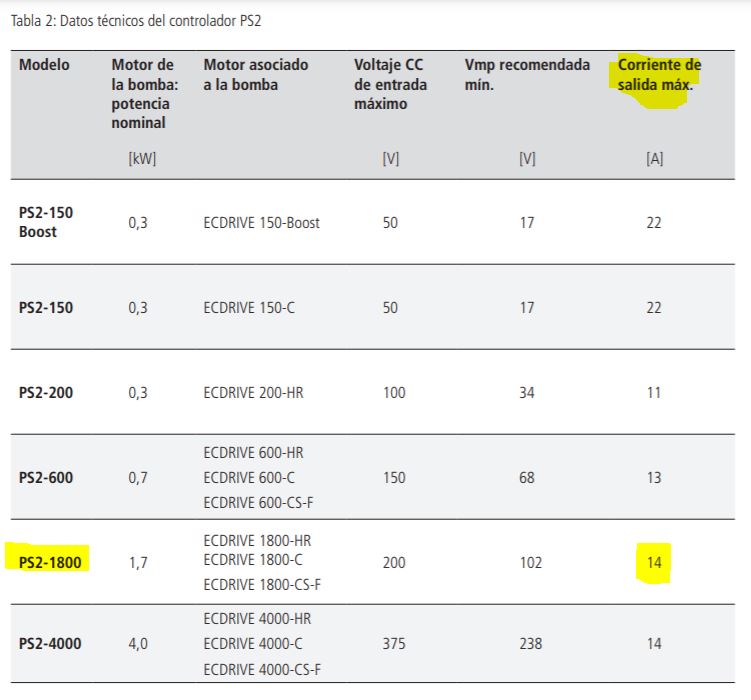
Task: Click 'ECDRIVE 4000-CS-F' motor entry
Action: point(262,669)
